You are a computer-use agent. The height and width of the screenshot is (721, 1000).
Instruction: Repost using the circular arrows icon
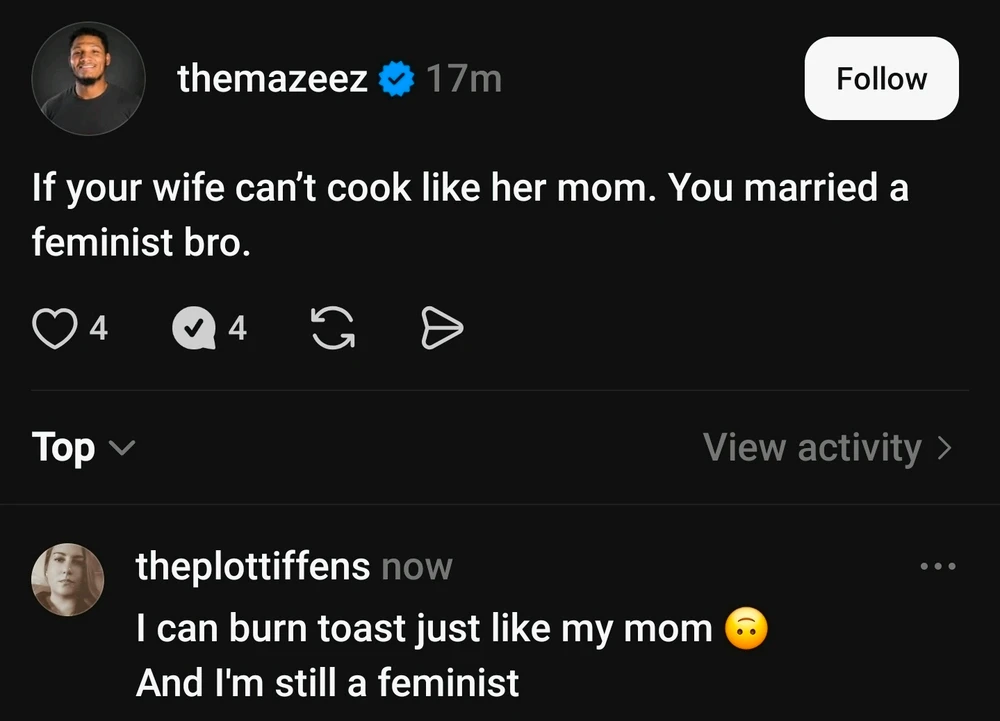pyautogui.click(x=333, y=328)
